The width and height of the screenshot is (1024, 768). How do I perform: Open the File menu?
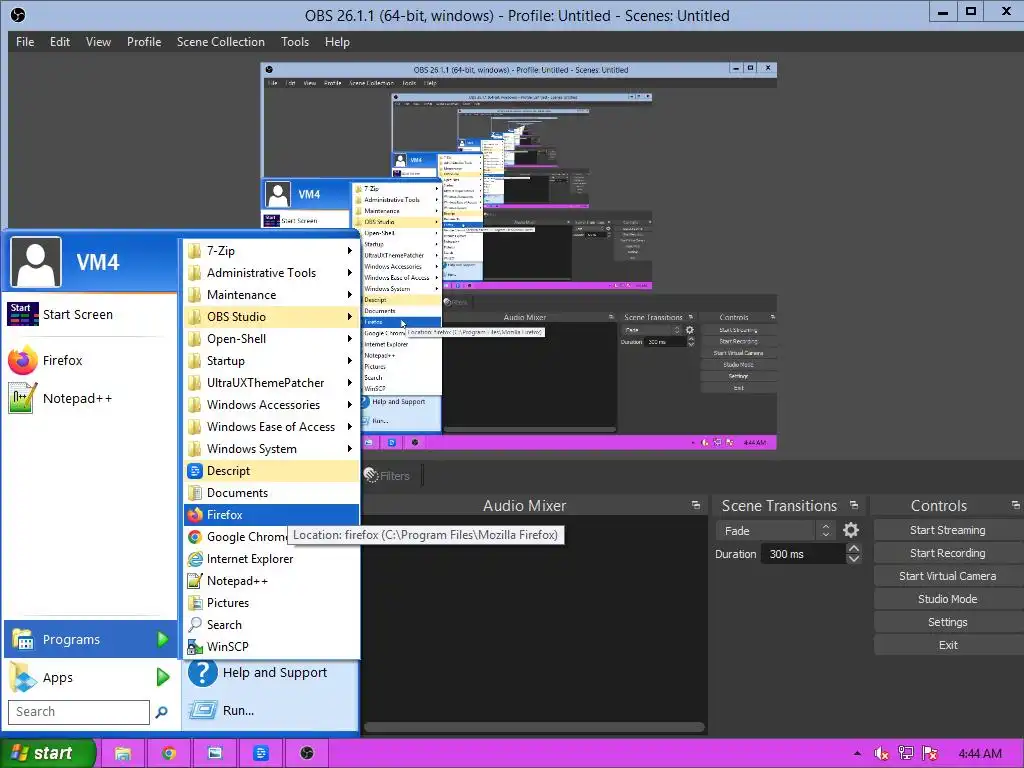coord(25,42)
